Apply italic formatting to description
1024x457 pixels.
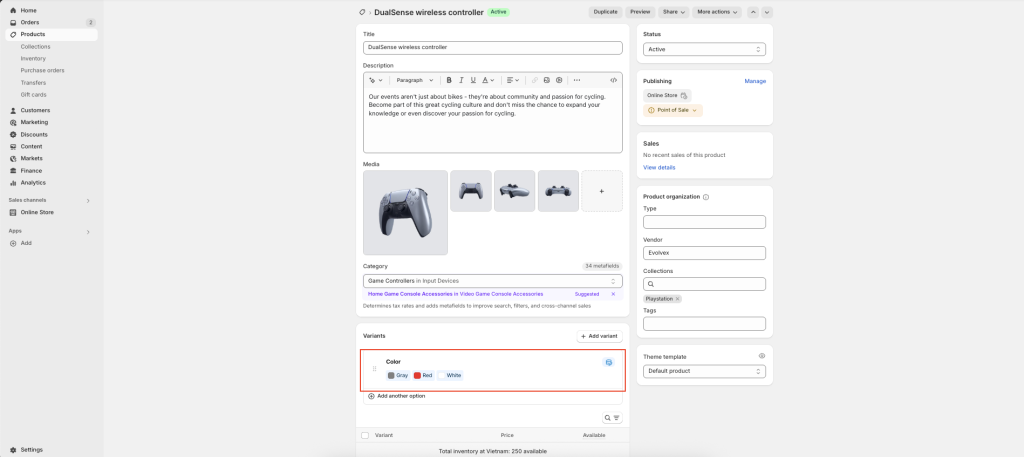461,80
